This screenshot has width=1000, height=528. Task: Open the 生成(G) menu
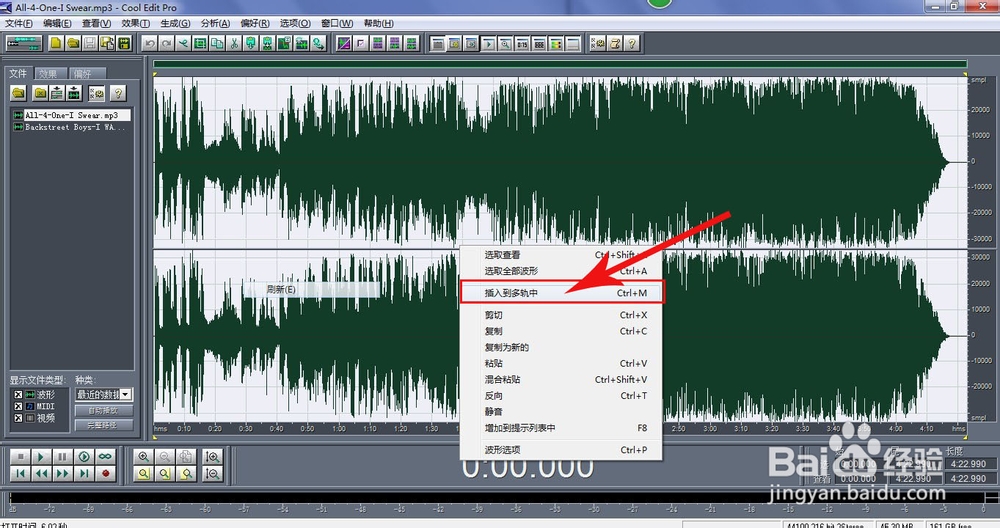click(175, 23)
